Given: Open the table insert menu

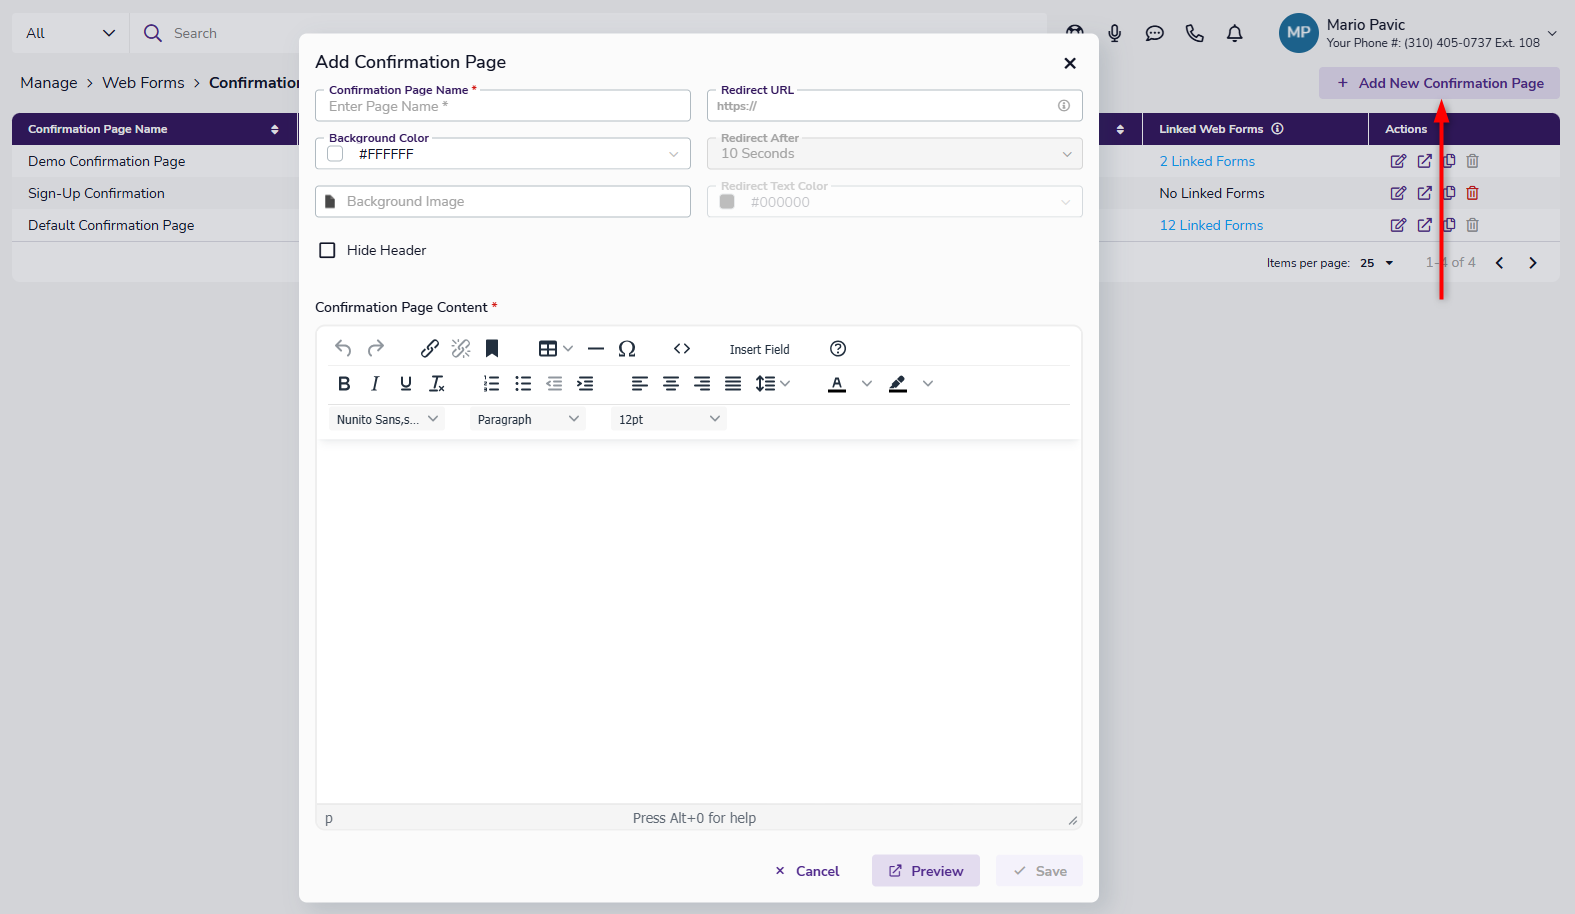Looking at the screenshot, I should (x=555, y=349).
